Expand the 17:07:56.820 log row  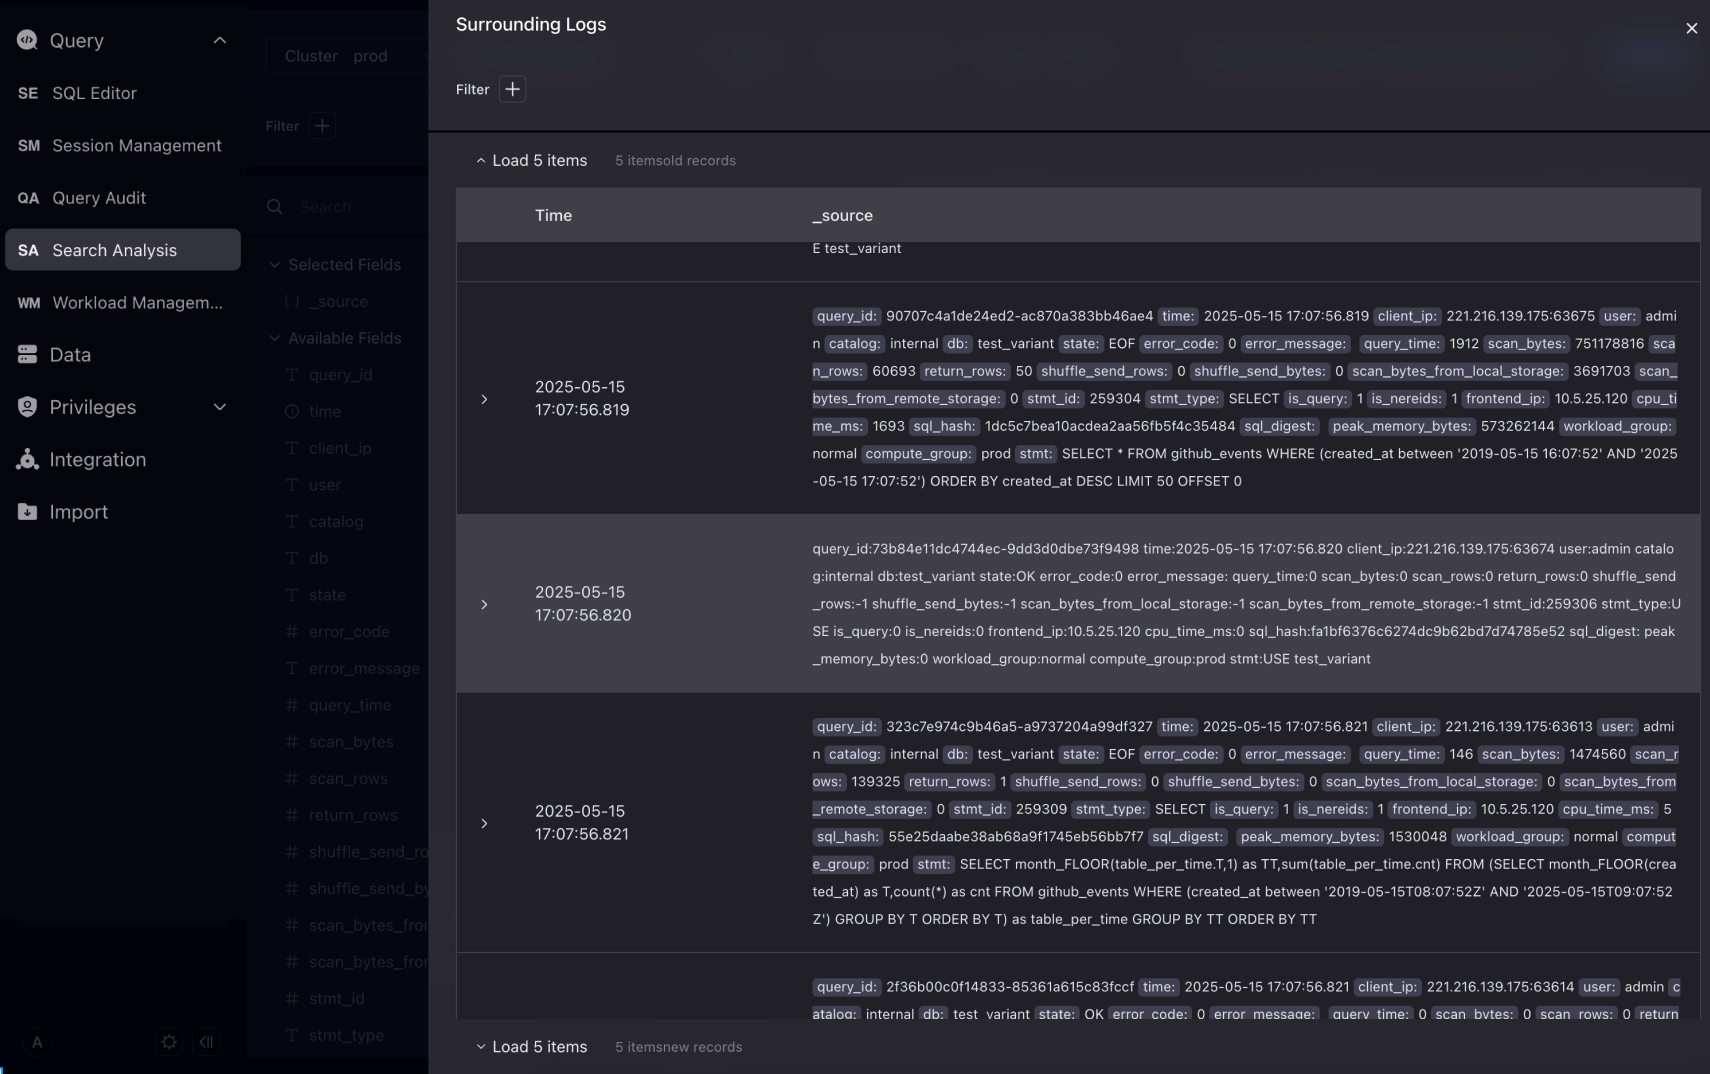coord(484,604)
